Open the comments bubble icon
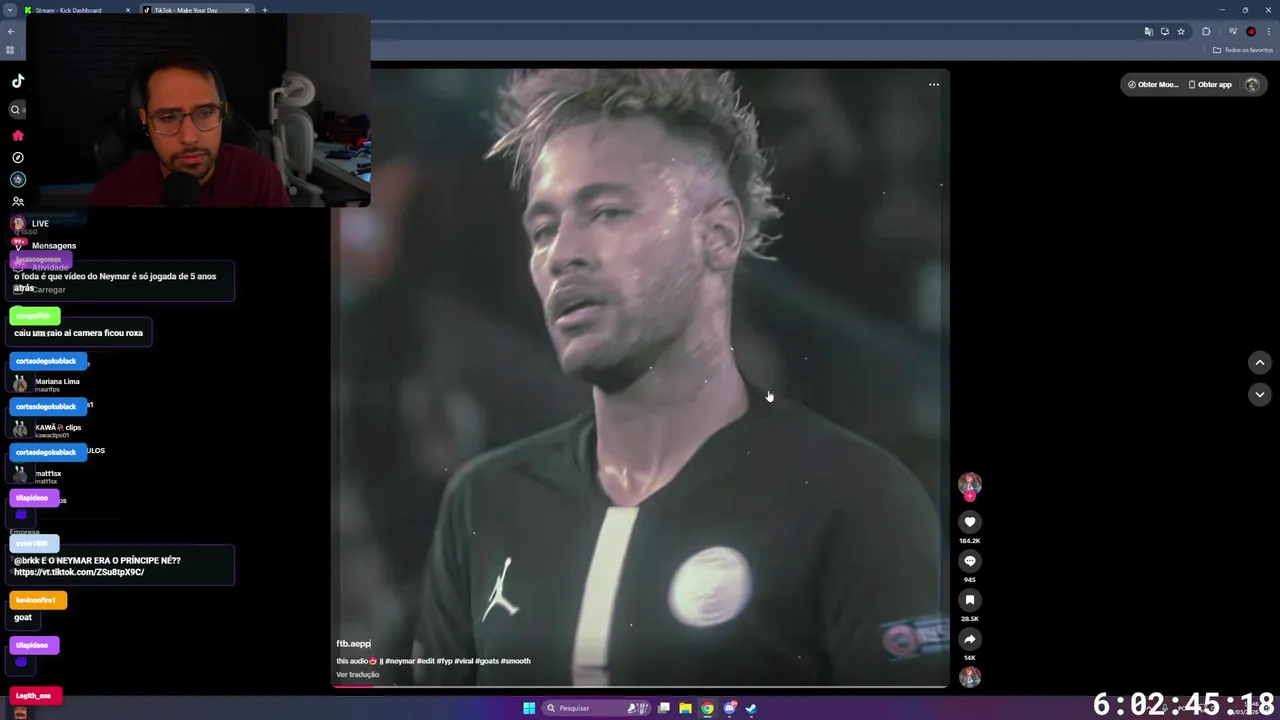 pyautogui.click(x=969, y=561)
